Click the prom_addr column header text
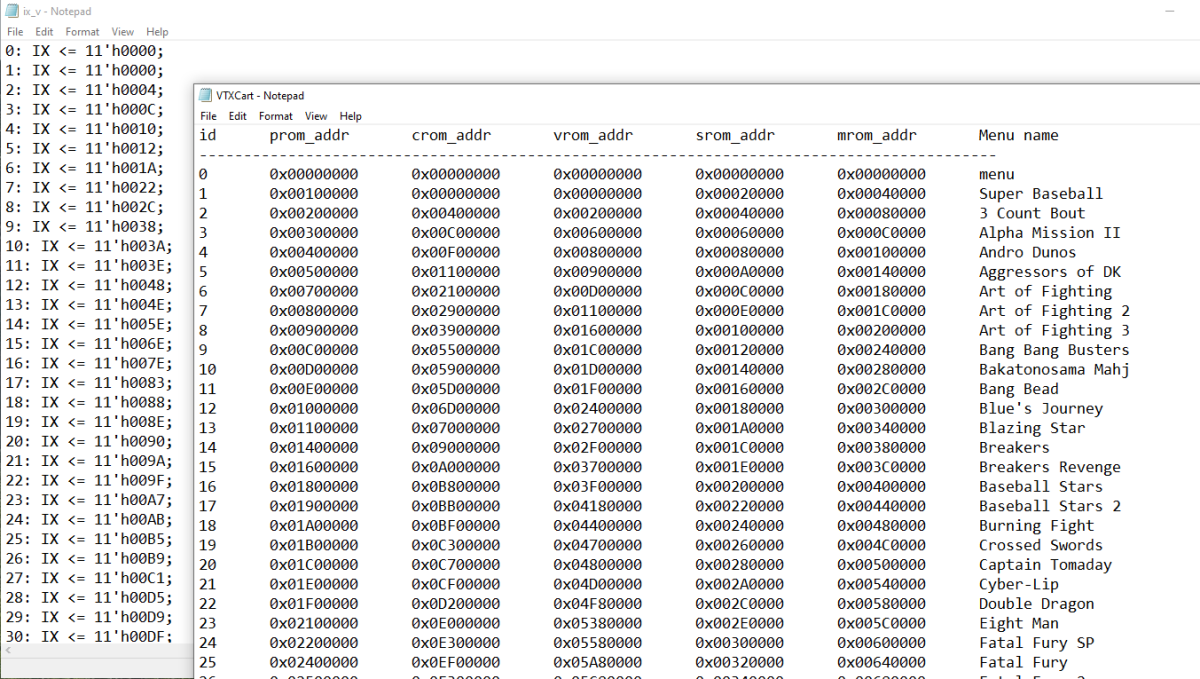Viewport: 1200px width, 679px height. coord(309,135)
